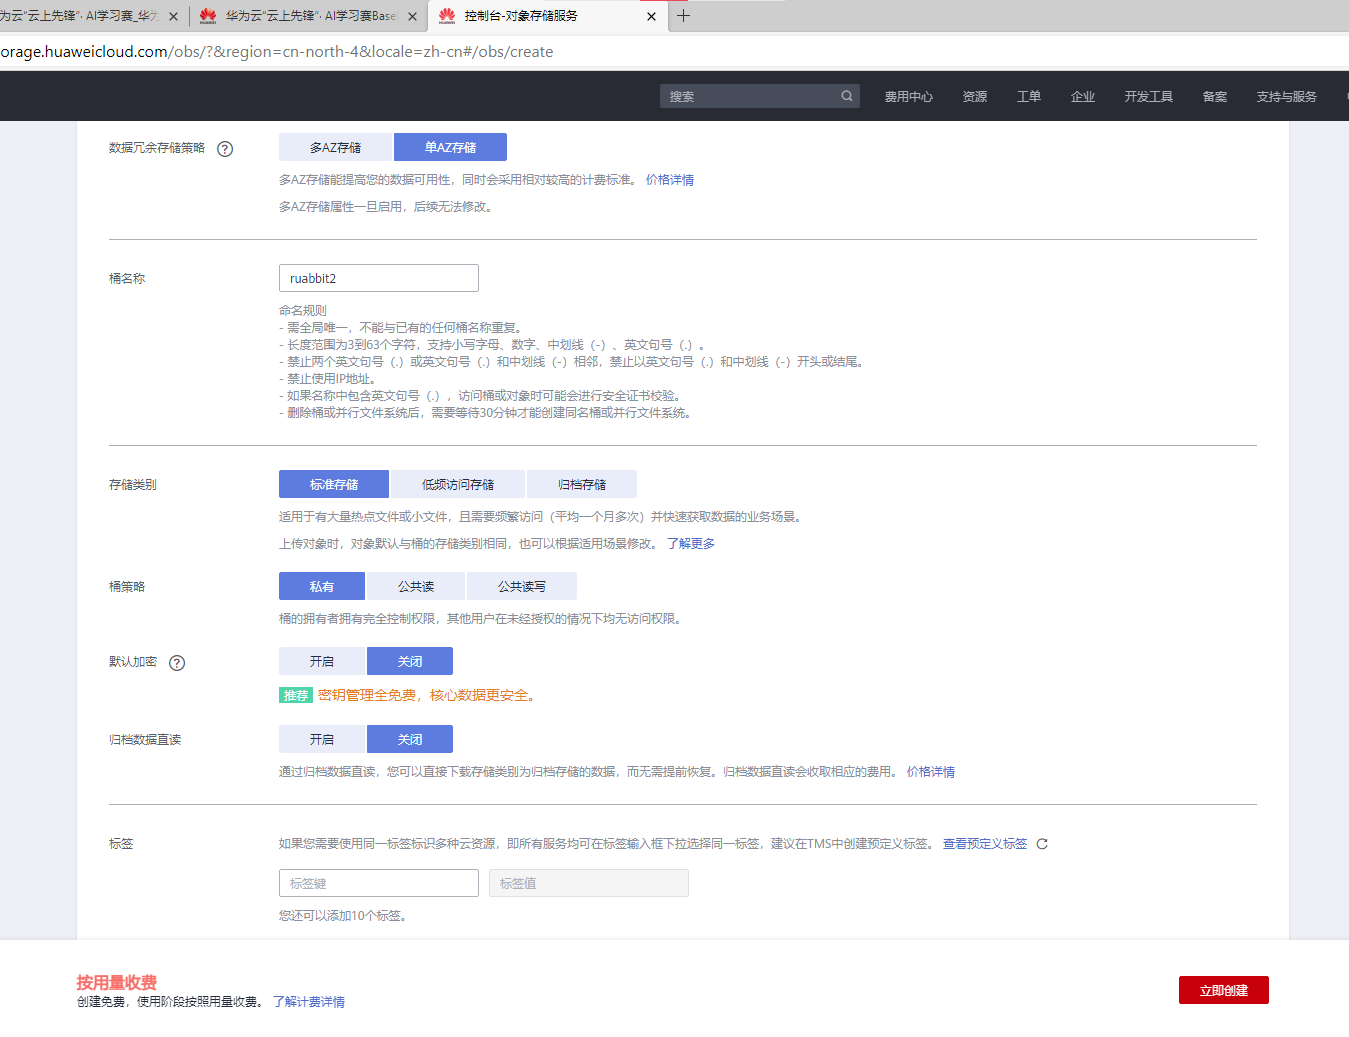
Task: Open help tooltip for 数据冗余存储策略
Action: point(225,149)
